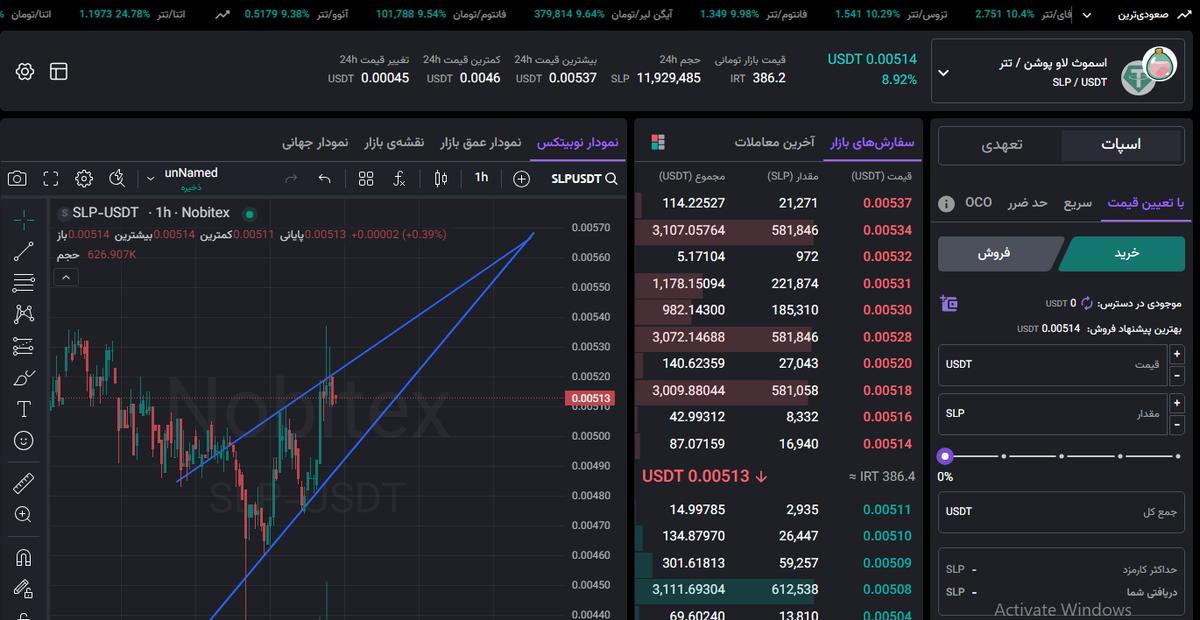The image size is (1200, 620).
Task: Select the text tool in chart sidebar
Action: (x=24, y=409)
